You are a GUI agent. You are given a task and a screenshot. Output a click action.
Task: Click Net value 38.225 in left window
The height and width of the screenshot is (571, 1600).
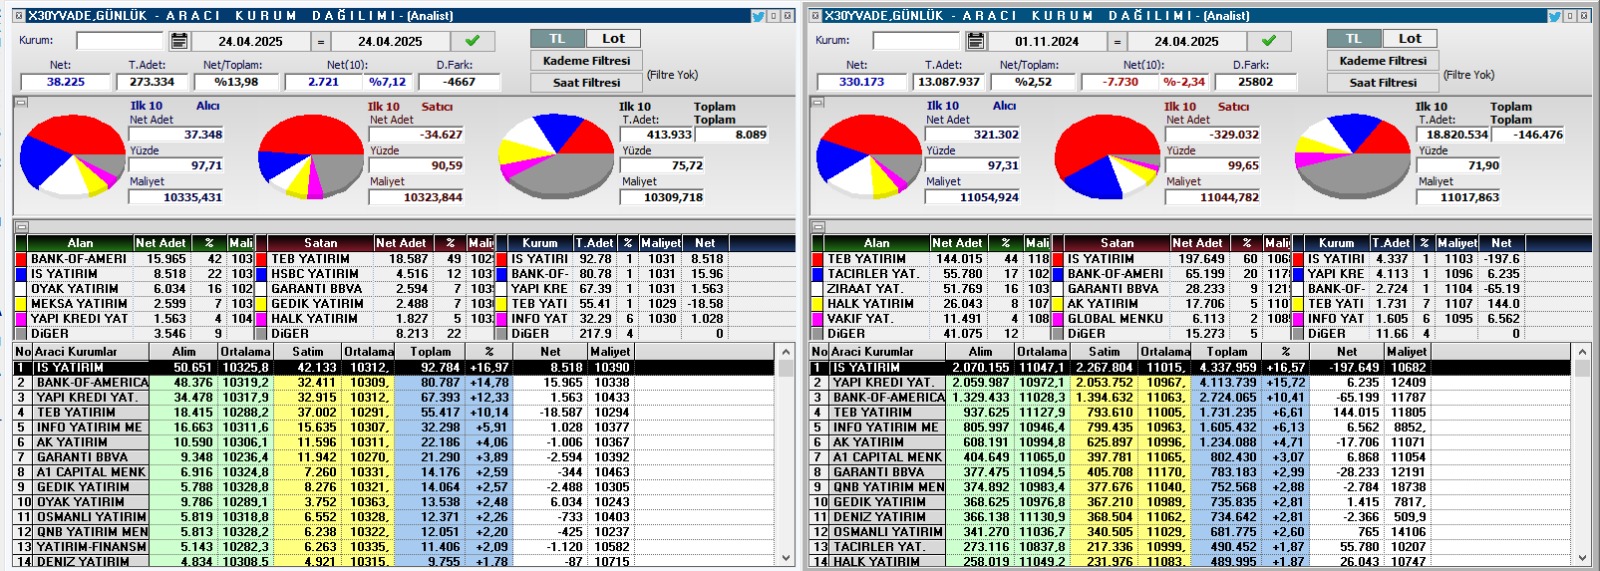pyautogui.click(x=66, y=82)
